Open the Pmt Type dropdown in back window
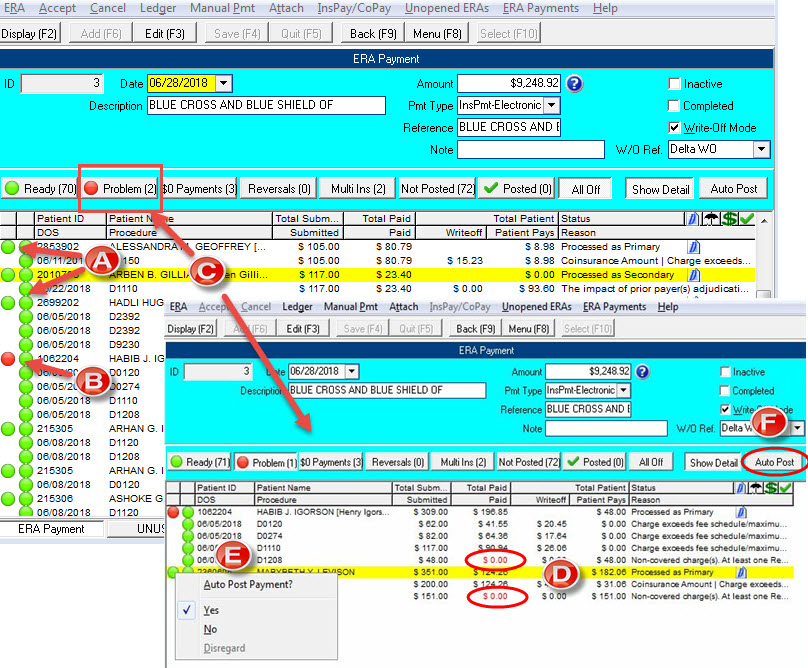Image resolution: width=808 pixels, height=668 pixels. 552,105
